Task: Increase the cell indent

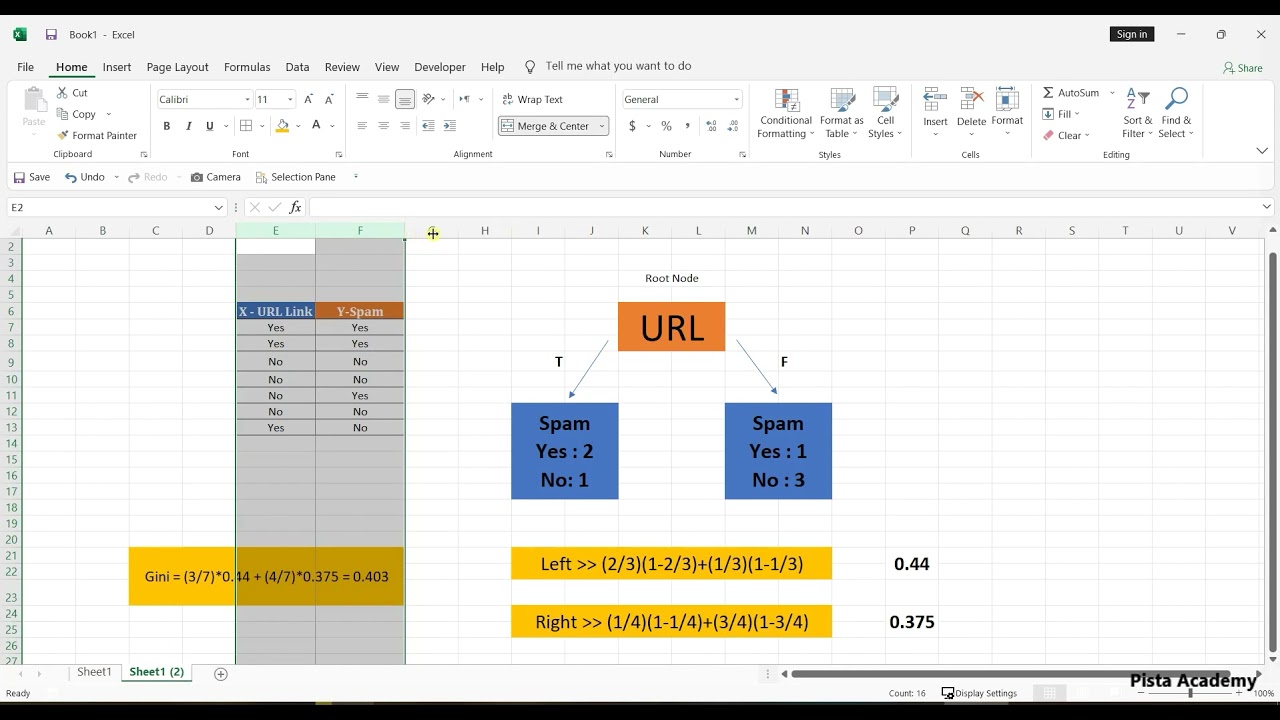Action: [x=450, y=126]
